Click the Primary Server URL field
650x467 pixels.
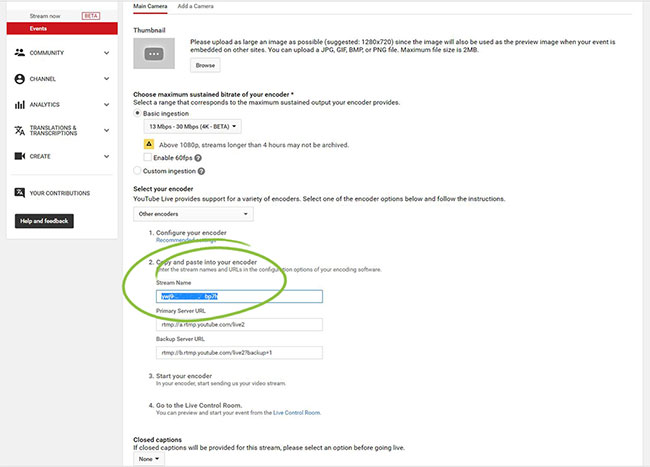(x=238, y=324)
